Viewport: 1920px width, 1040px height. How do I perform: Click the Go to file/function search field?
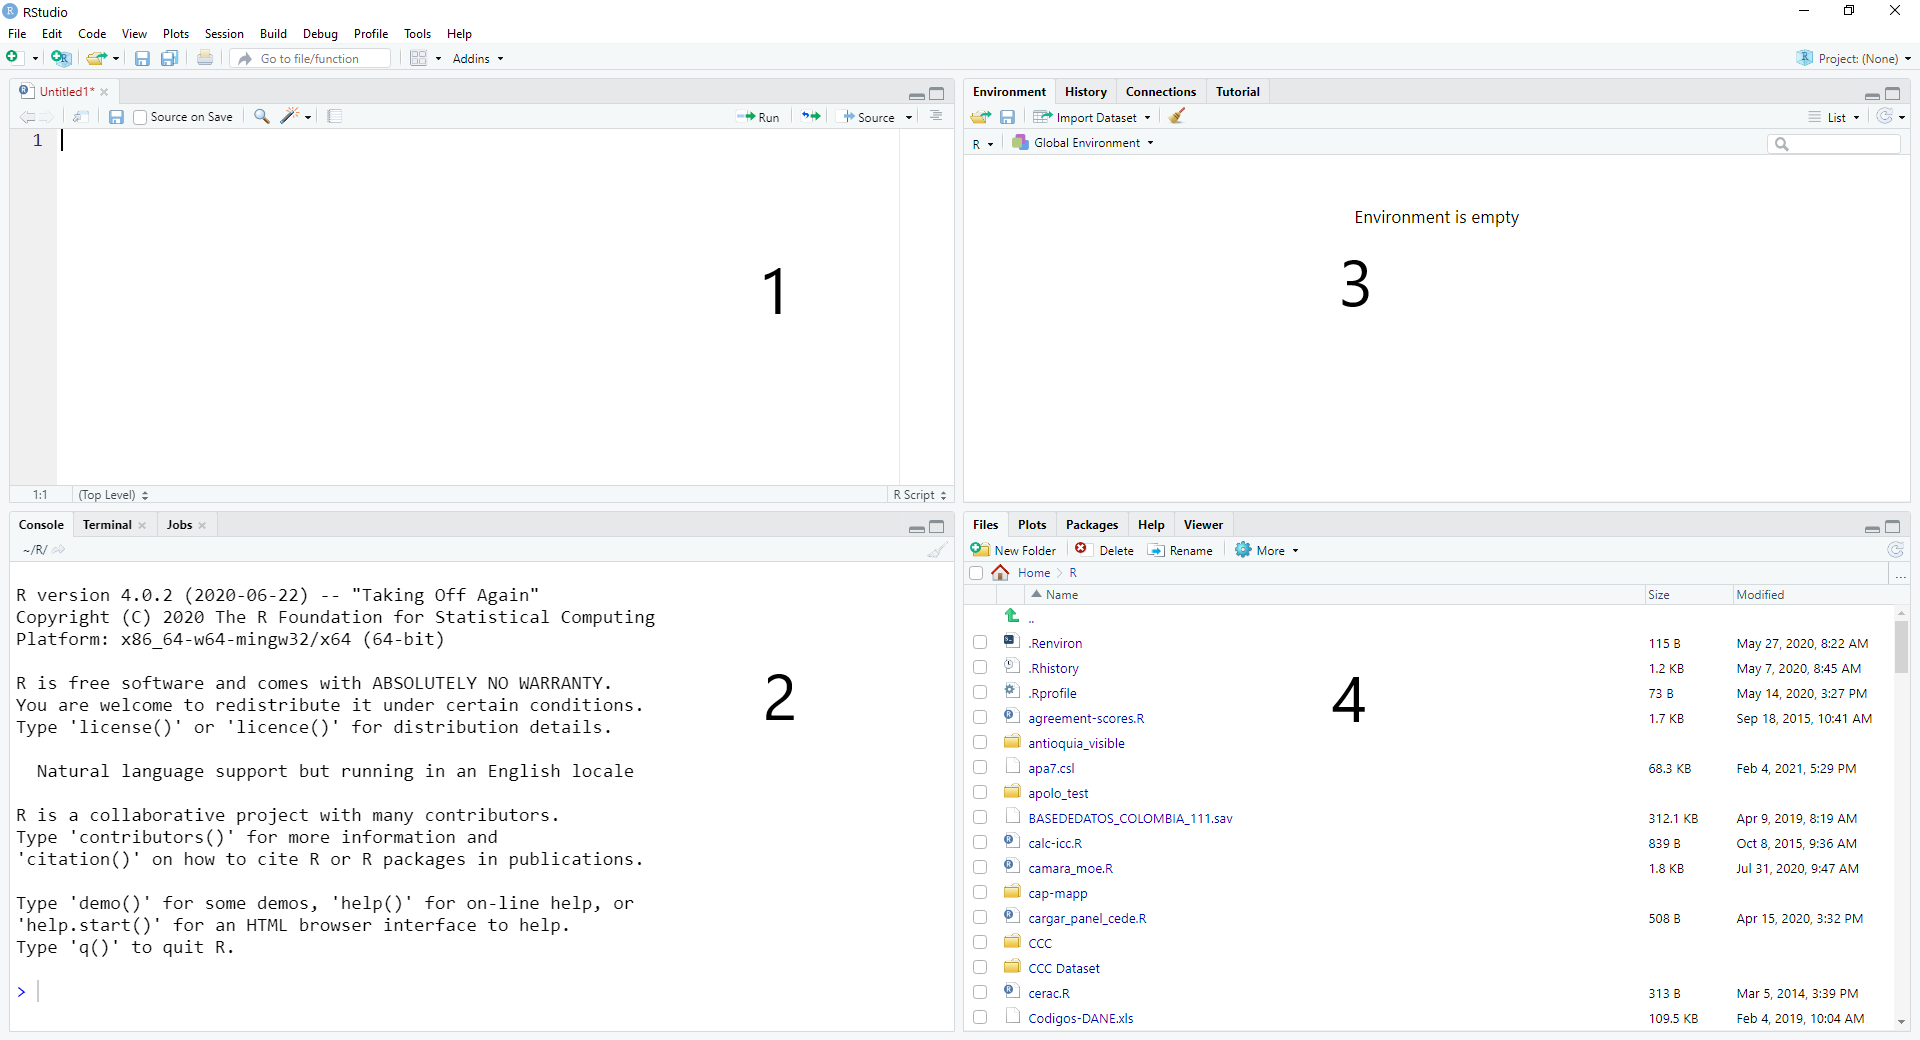(x=322, y=59)
